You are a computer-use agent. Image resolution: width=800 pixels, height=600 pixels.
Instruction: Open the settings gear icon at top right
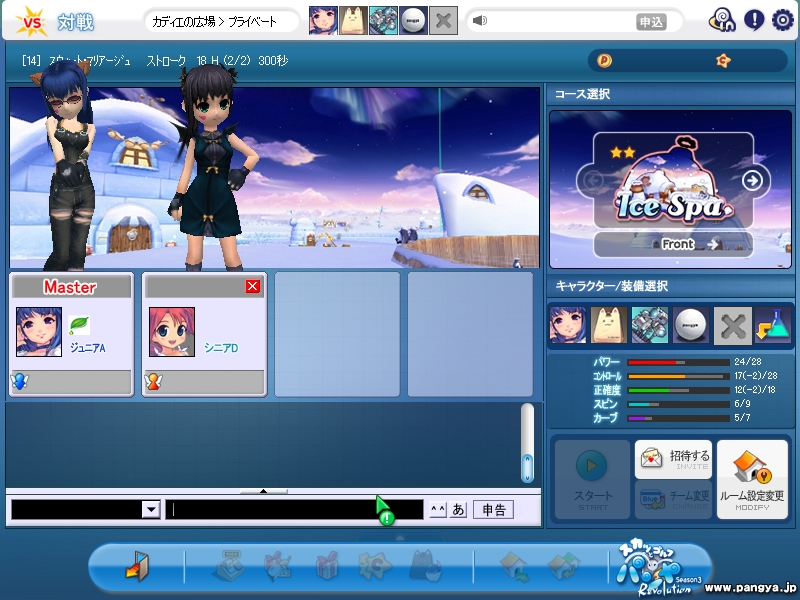tap(783, 20)
